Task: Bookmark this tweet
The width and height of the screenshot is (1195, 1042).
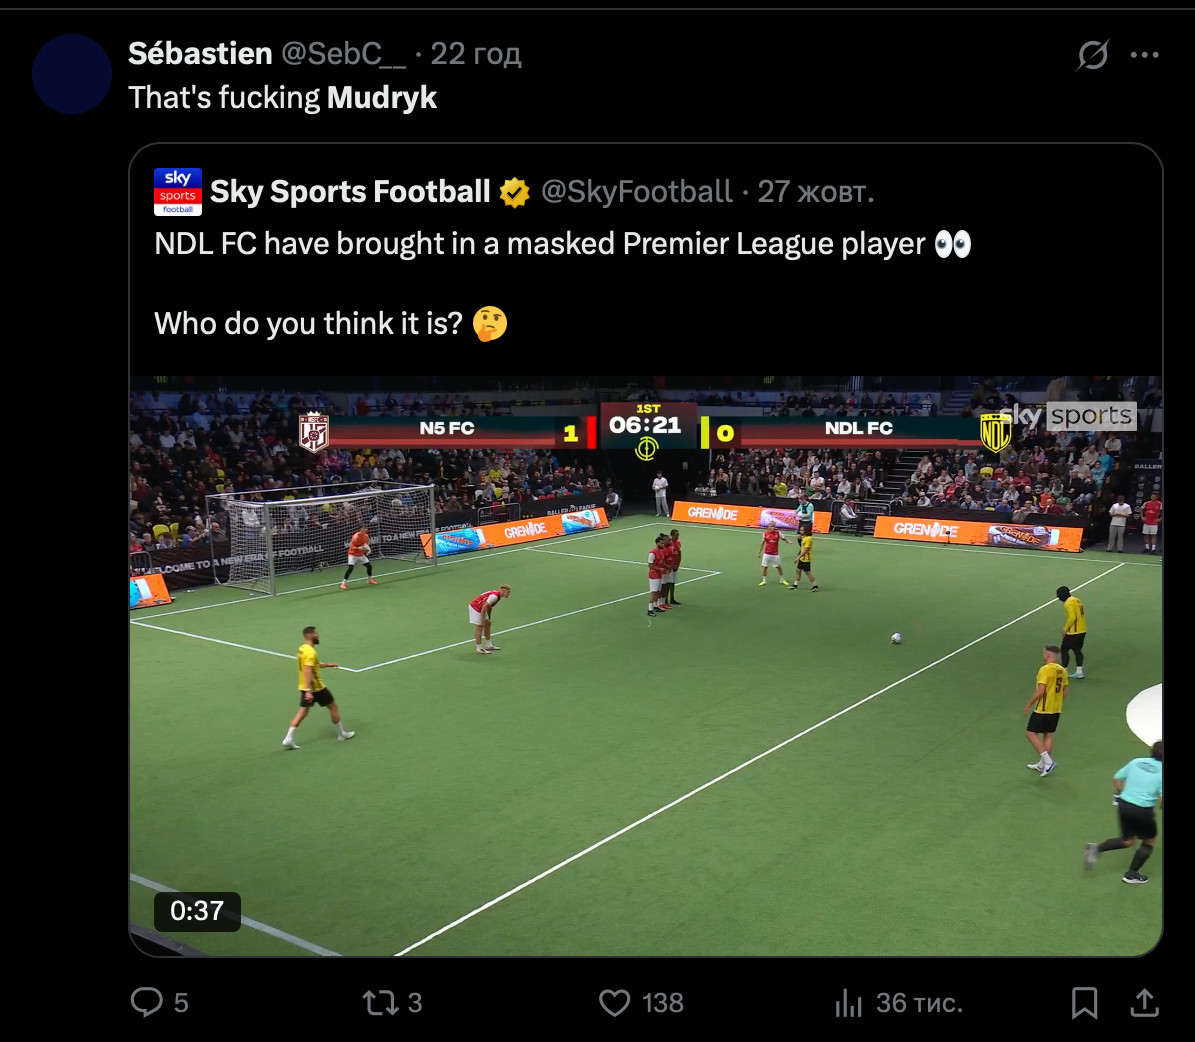Action: pyautogui.click(x=1084, y=1002)
